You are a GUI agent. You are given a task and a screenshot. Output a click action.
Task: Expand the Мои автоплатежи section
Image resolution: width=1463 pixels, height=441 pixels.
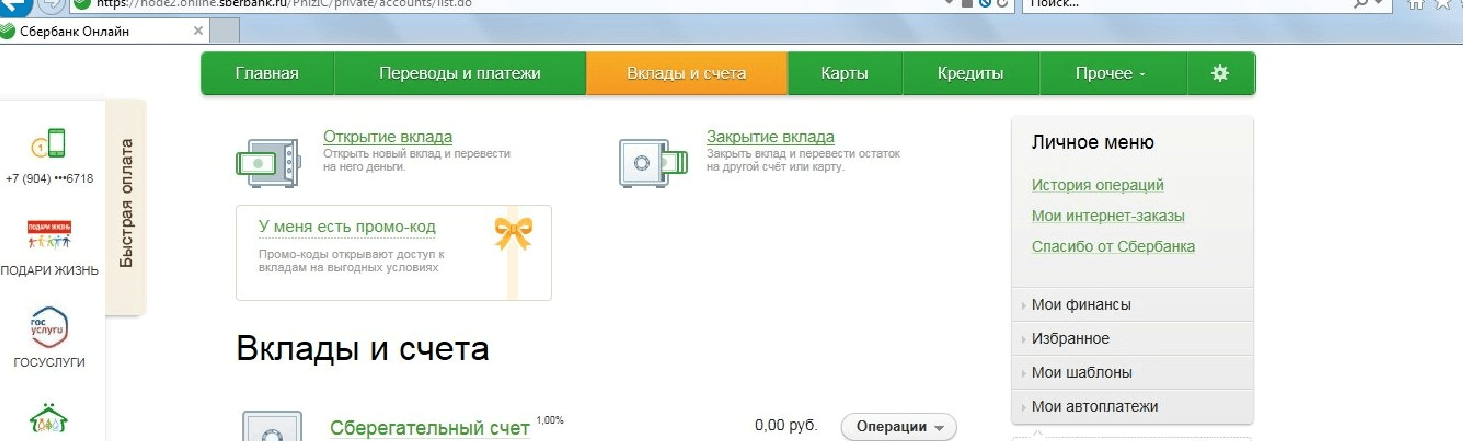(x=1132, y=407)
